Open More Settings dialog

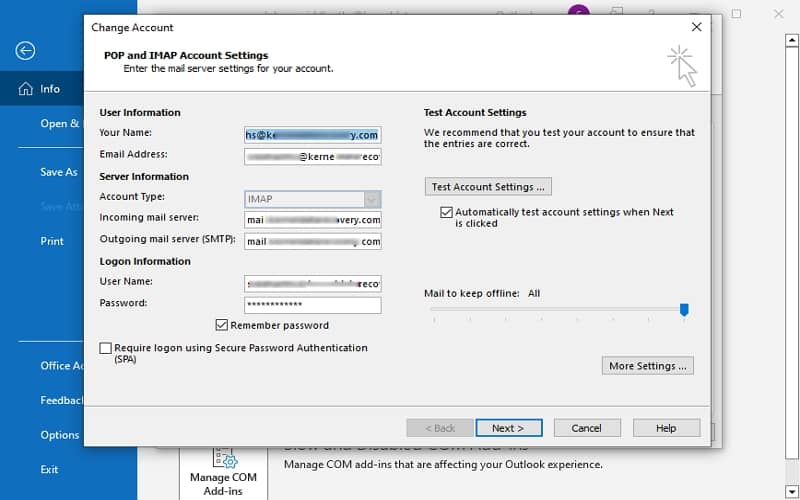pyautogui.click(x=647, y=366)
